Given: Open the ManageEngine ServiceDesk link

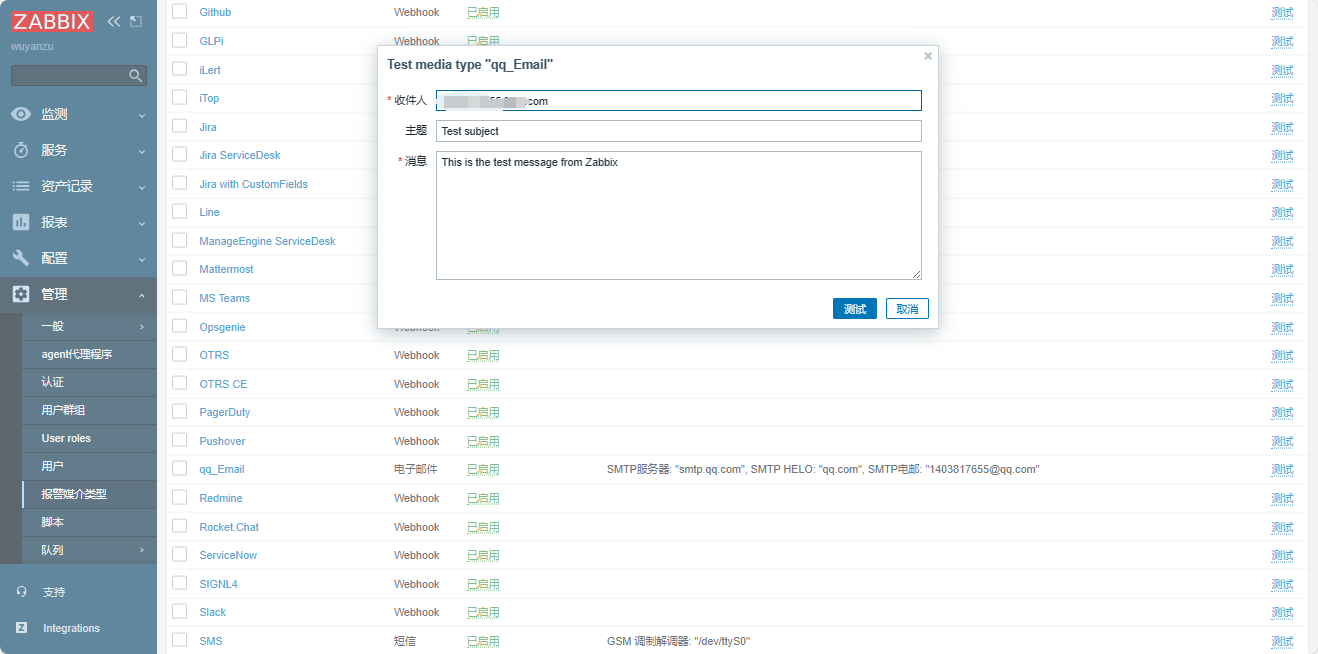Looking at the screenshot, I should click(x=268, y=241).
